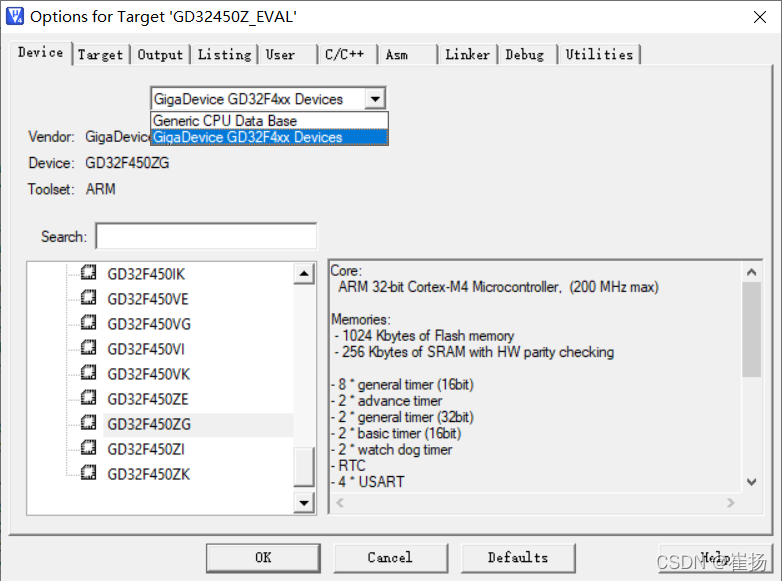Select GD32F450VE in device list
The image size is (782, 581).
tap(148, 299)
